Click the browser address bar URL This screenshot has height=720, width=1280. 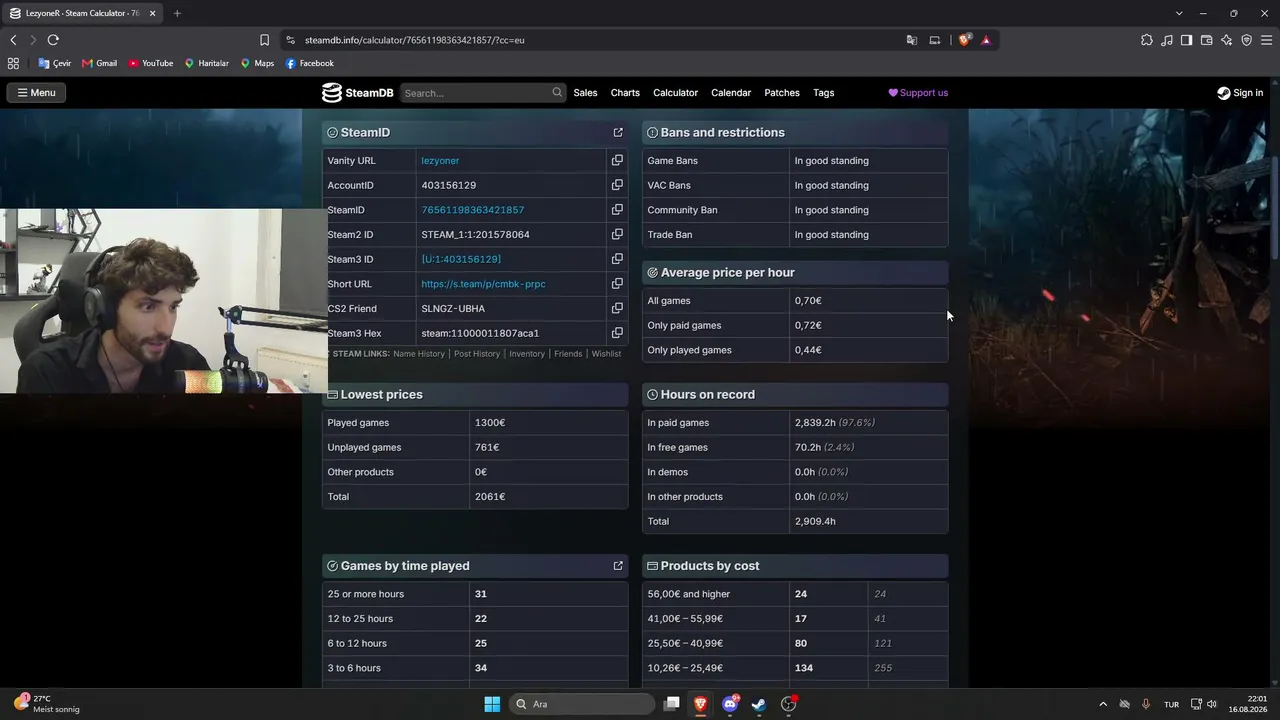pyautogui.click(x=415, y=40)
